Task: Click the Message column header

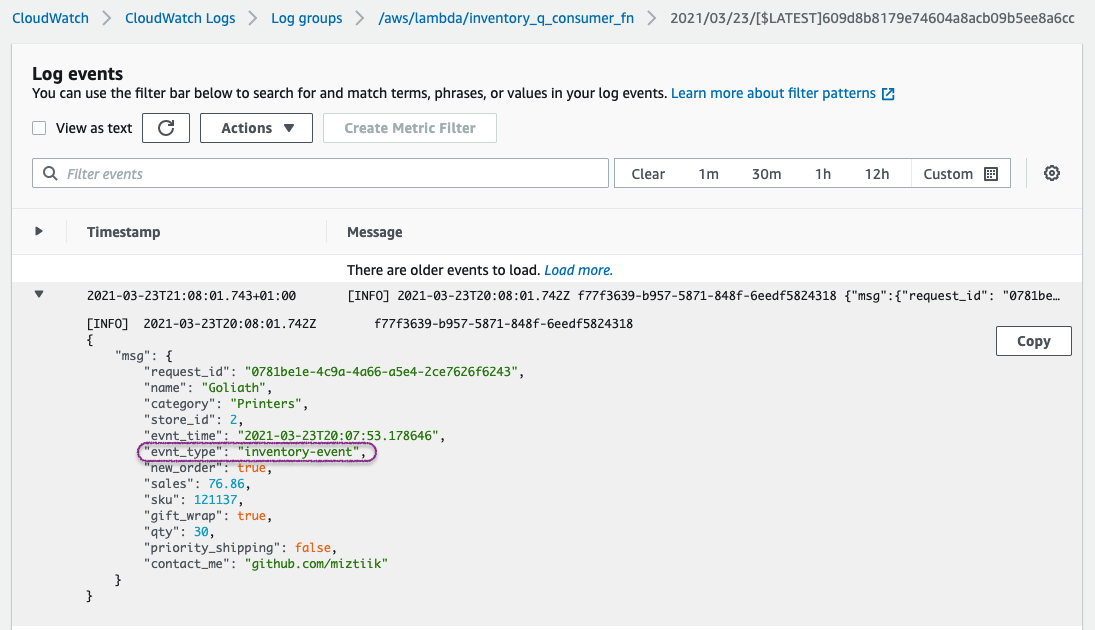Action: 374,232
